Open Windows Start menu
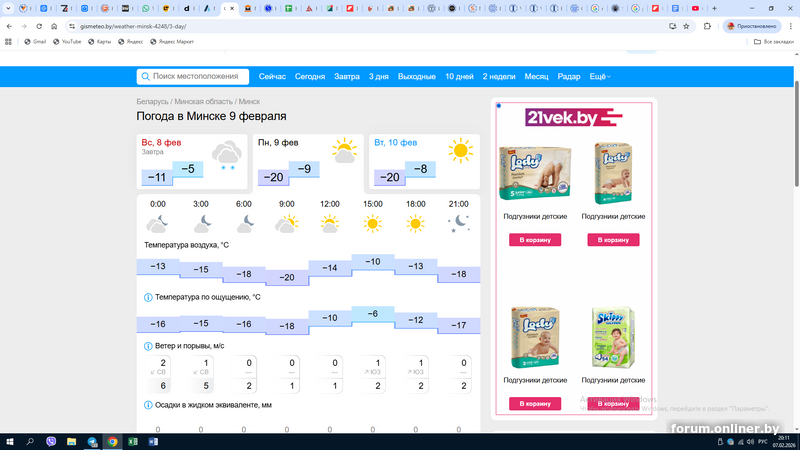This screenshot has width=800, height=450. click(9, 442)
